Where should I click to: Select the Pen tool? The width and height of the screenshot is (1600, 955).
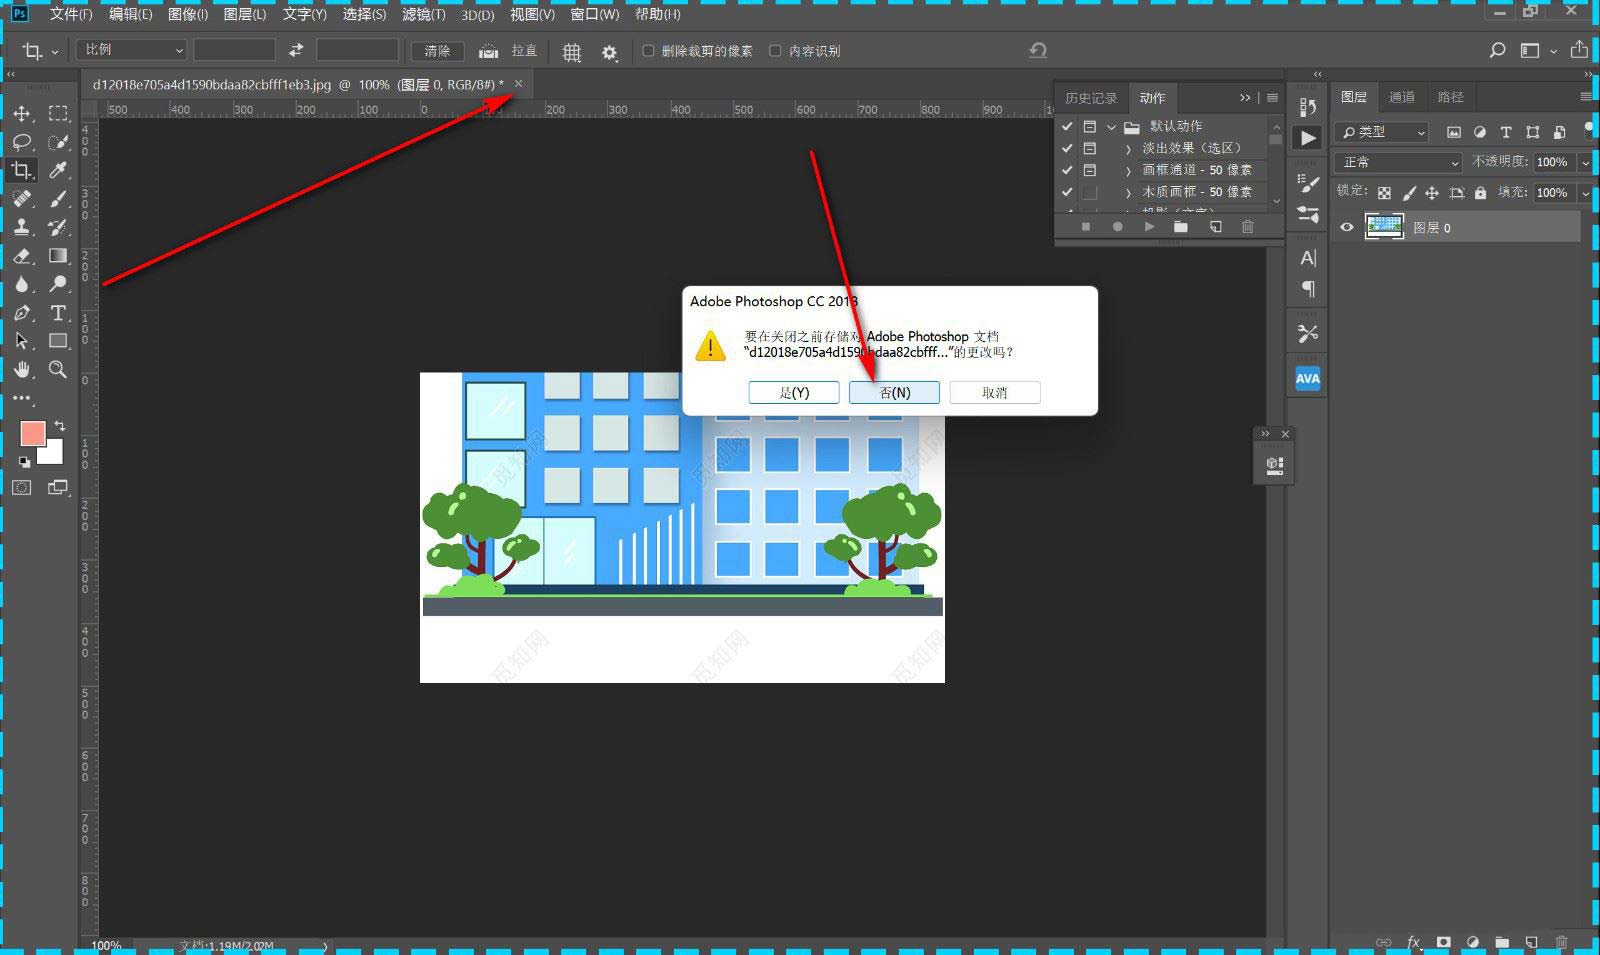click(x=22, y=313)
